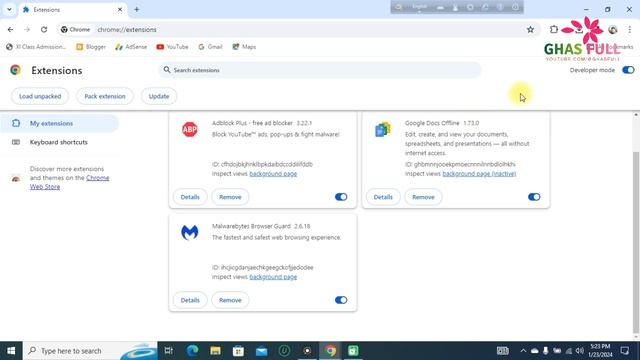640x360 pixels.
Task: Open Mail app from taskbar
Action: click(x=262, y=351)
